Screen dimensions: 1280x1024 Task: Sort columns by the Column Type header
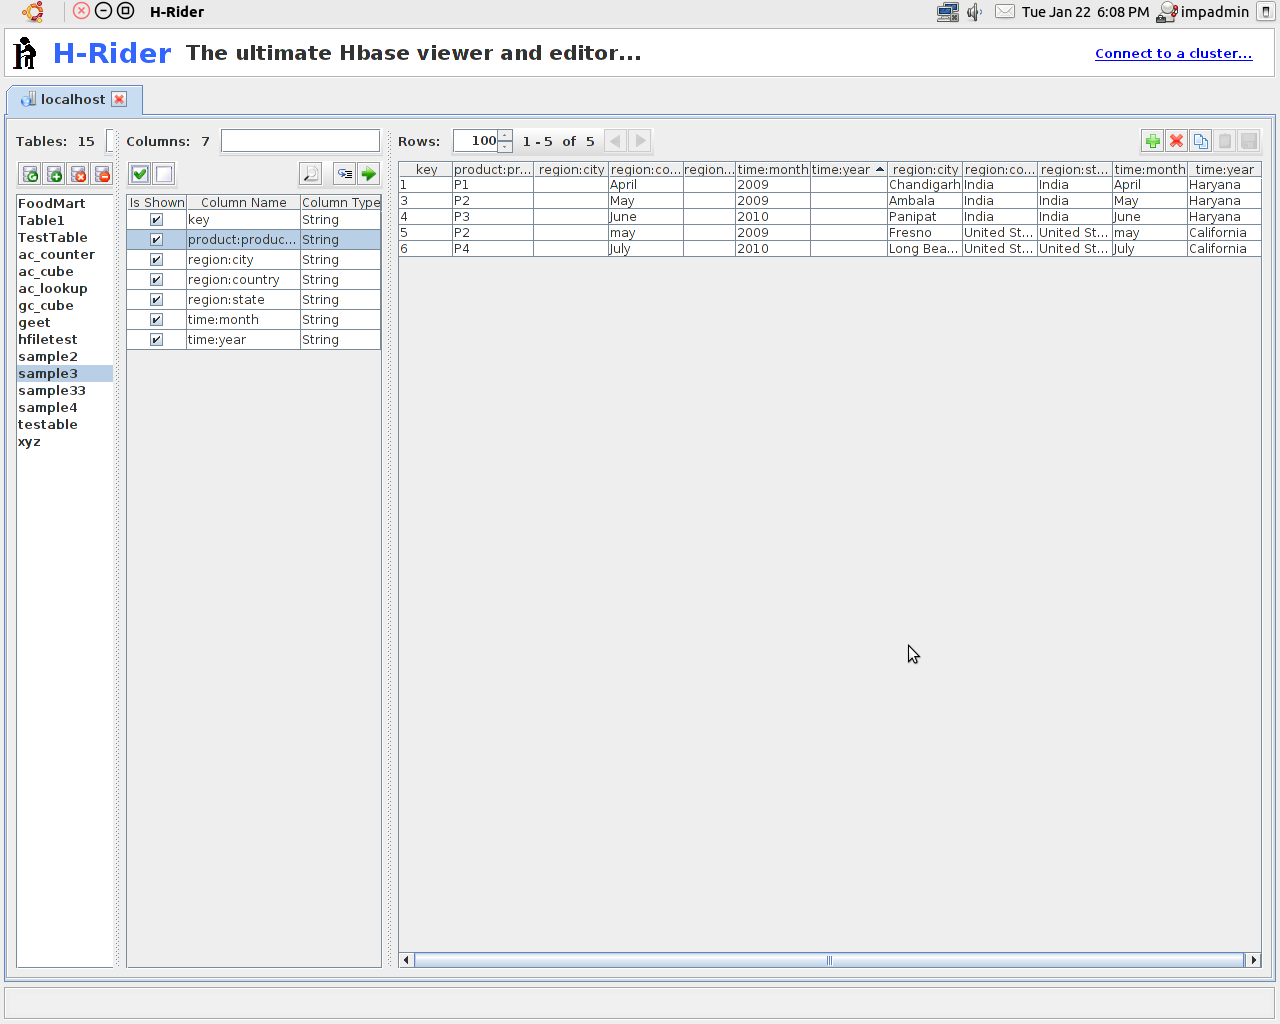(x=341, y=202)
